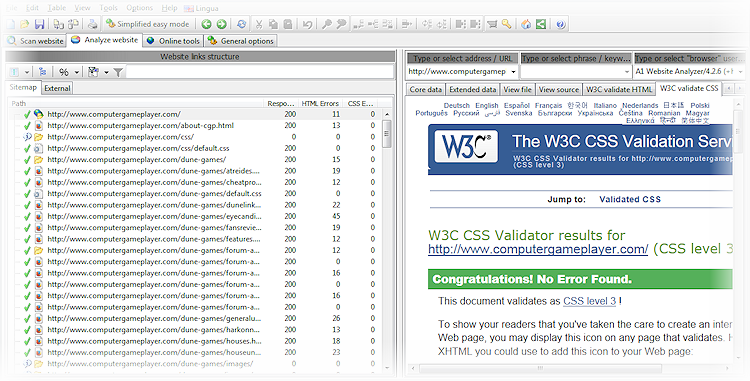
Task: Open the Lingua language menu
Action: pos(201,8)
